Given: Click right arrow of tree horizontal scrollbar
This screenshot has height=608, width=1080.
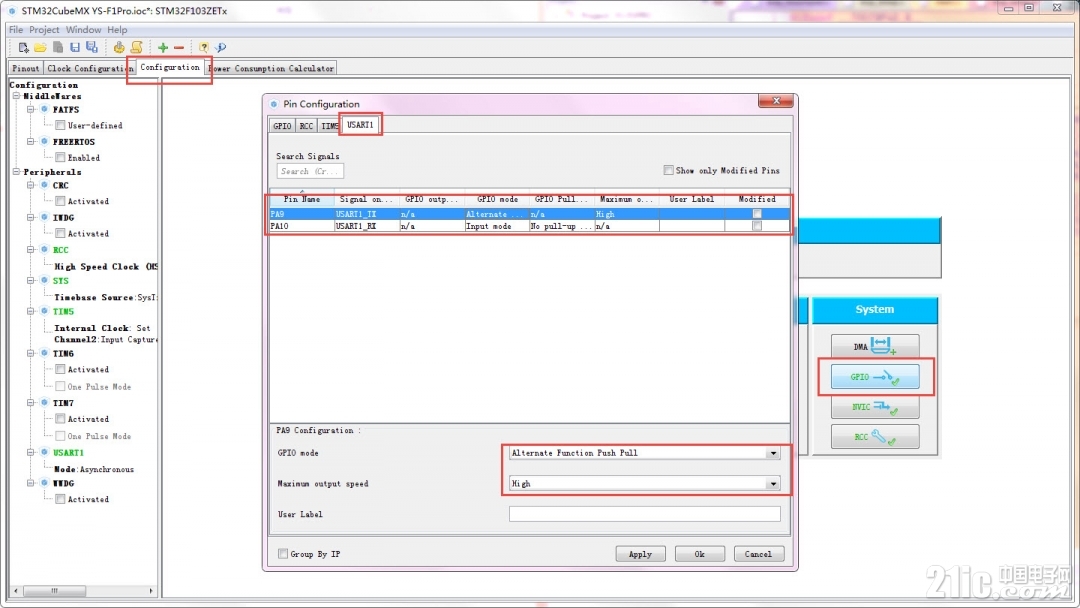Looking at the screenshot, I should [x=151, y=591].
